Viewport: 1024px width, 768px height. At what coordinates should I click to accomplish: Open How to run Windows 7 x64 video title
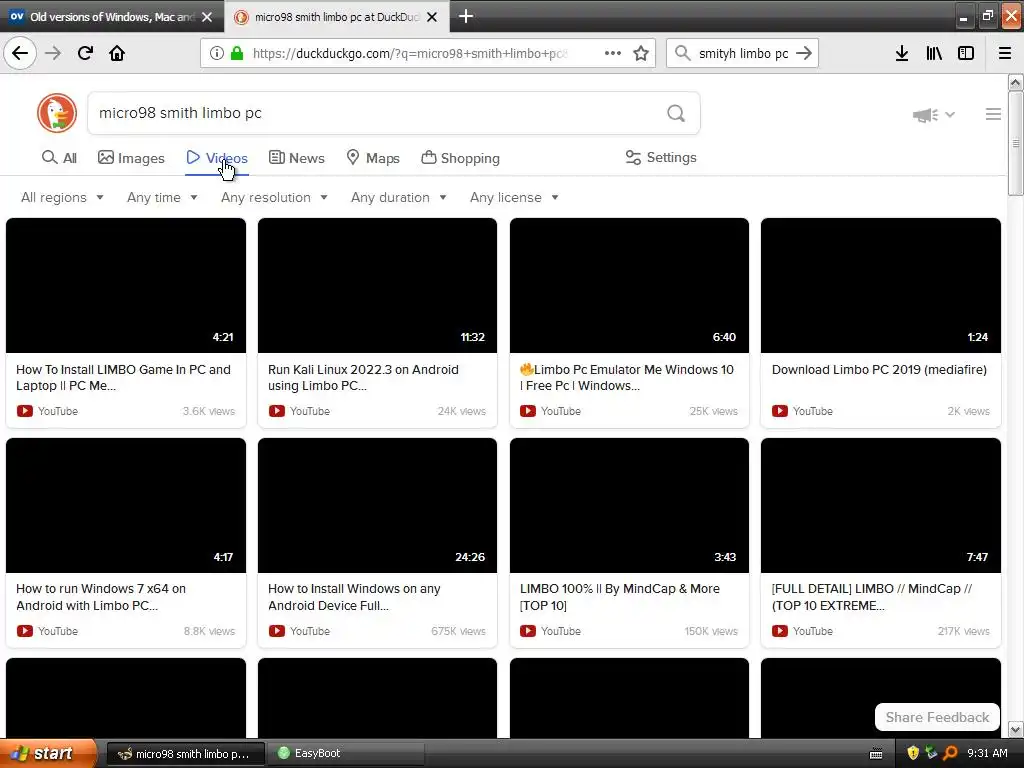(101, 597)
